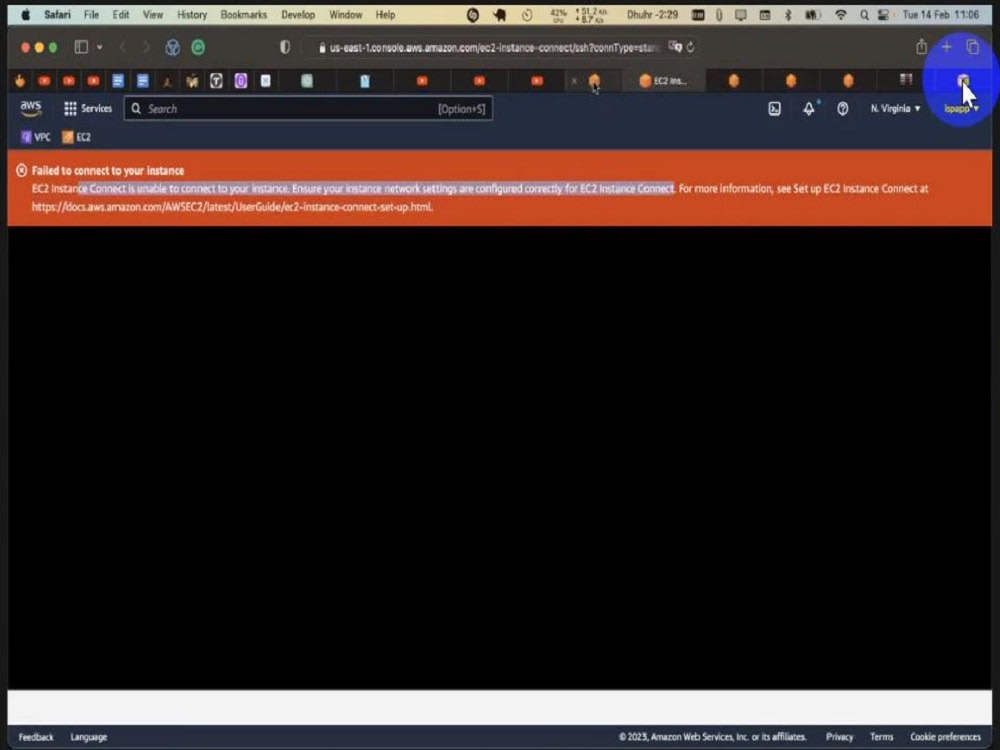This screenshot has width=1000, height=750.
Task: Switch to the EC2 Instance tab
Action: [x=663, y=81]
